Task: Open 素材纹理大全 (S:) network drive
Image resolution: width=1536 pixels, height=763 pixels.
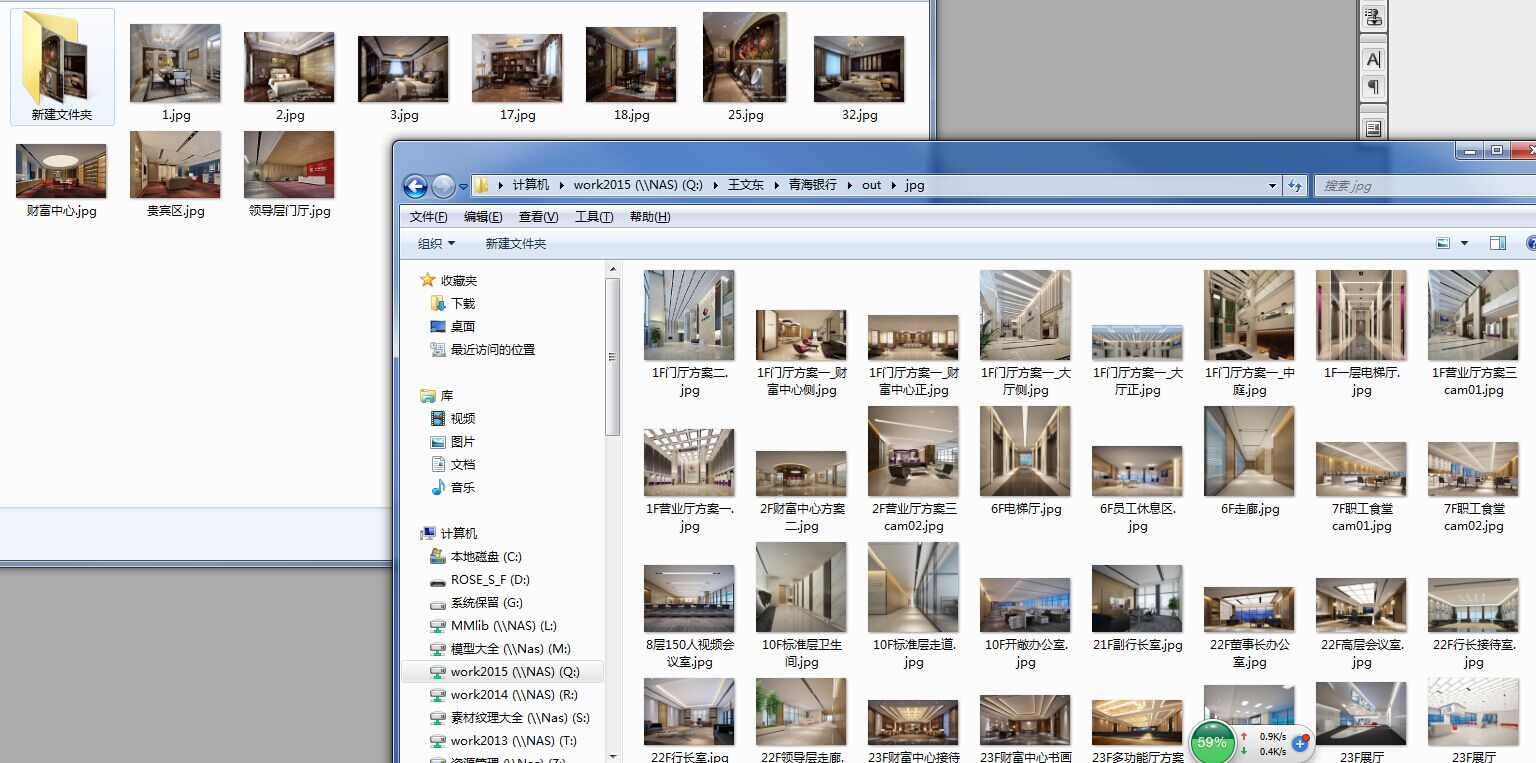Action: tap(509, 717)
